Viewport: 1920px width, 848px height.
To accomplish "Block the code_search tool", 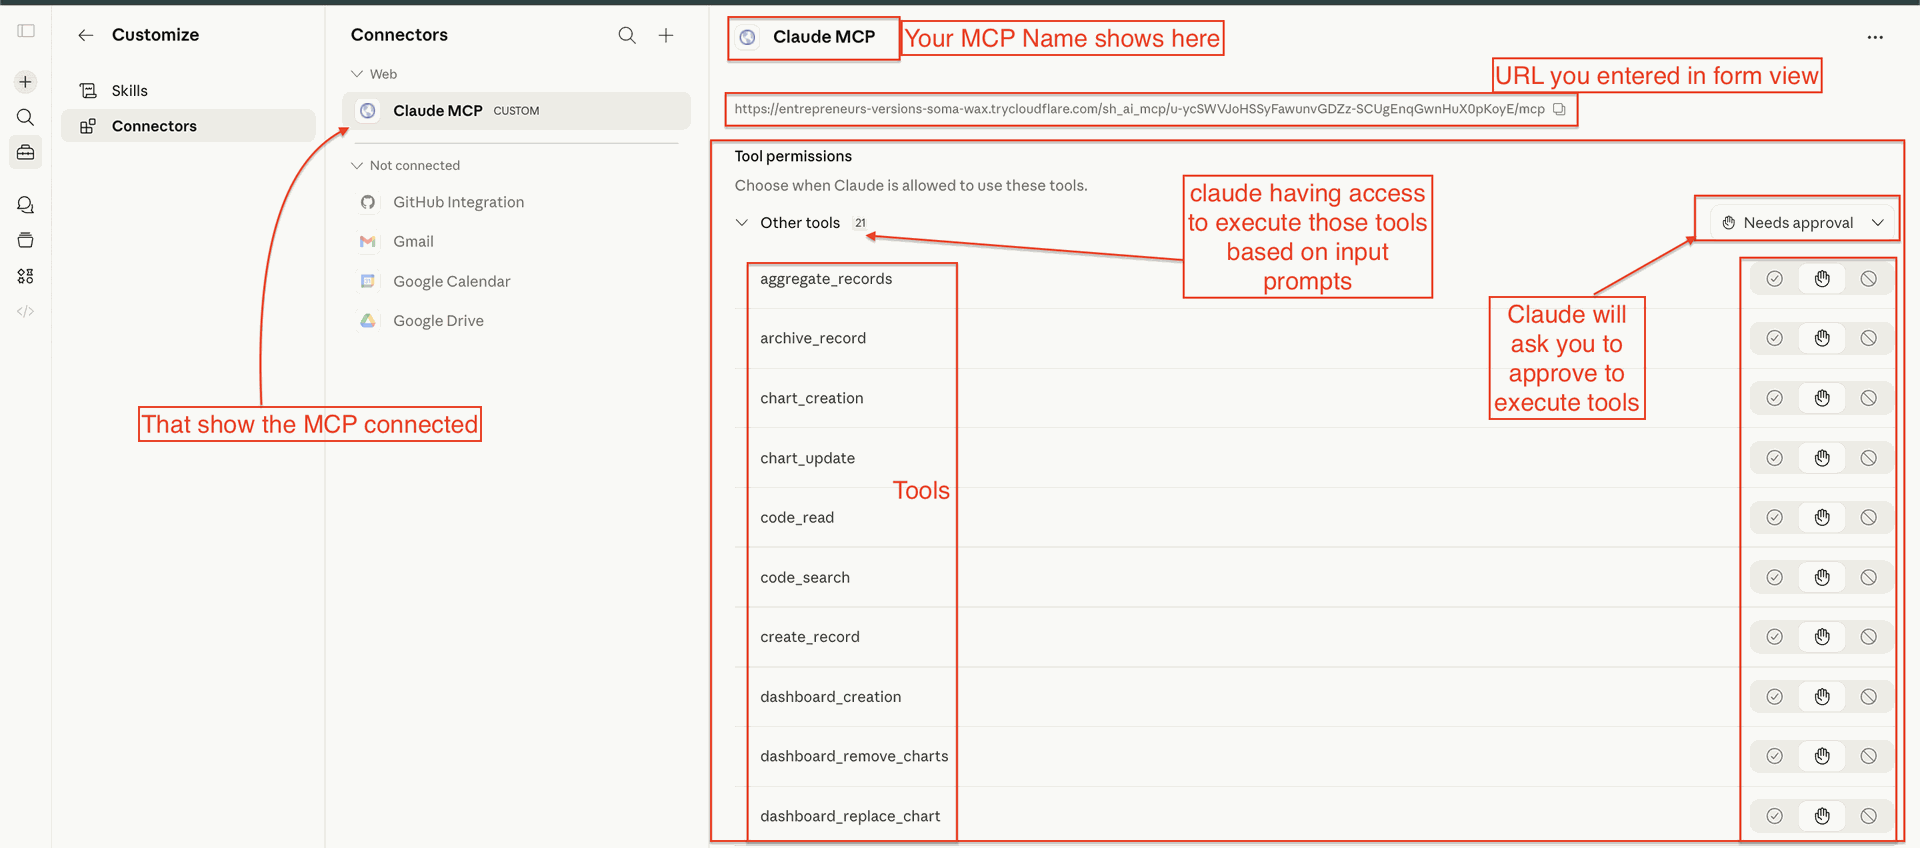I will tap(1868, 577).
